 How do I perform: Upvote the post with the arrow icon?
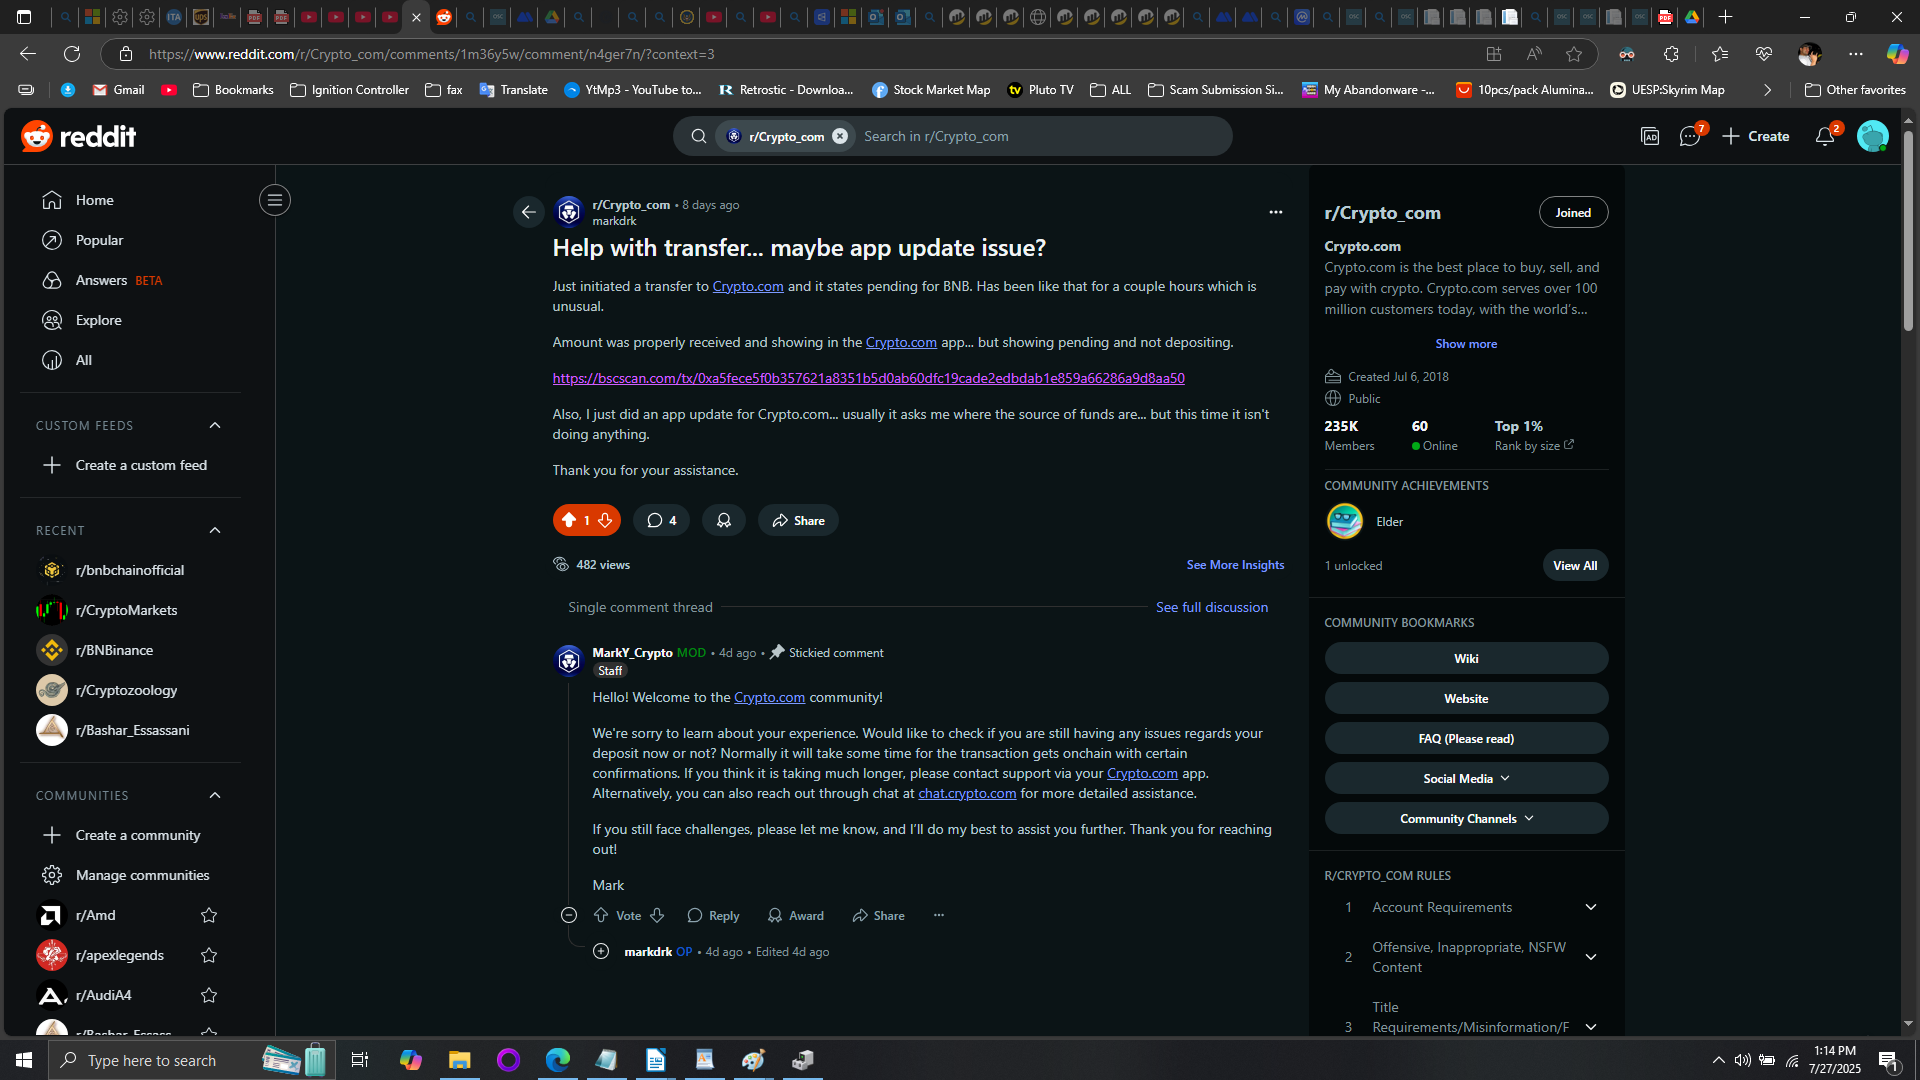click(x=569, y=520)
